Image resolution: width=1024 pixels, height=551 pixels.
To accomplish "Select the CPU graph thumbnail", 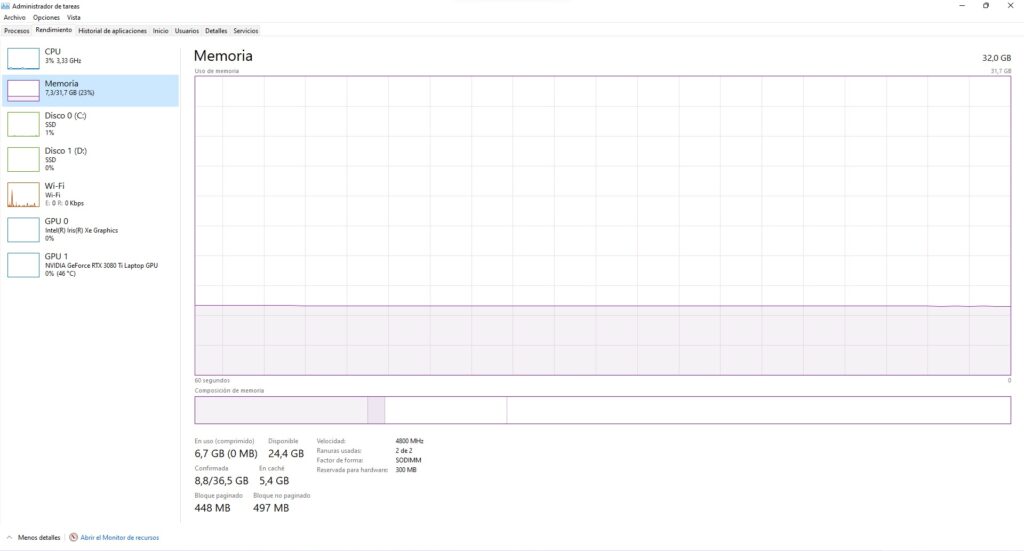I will click(23, 57).
